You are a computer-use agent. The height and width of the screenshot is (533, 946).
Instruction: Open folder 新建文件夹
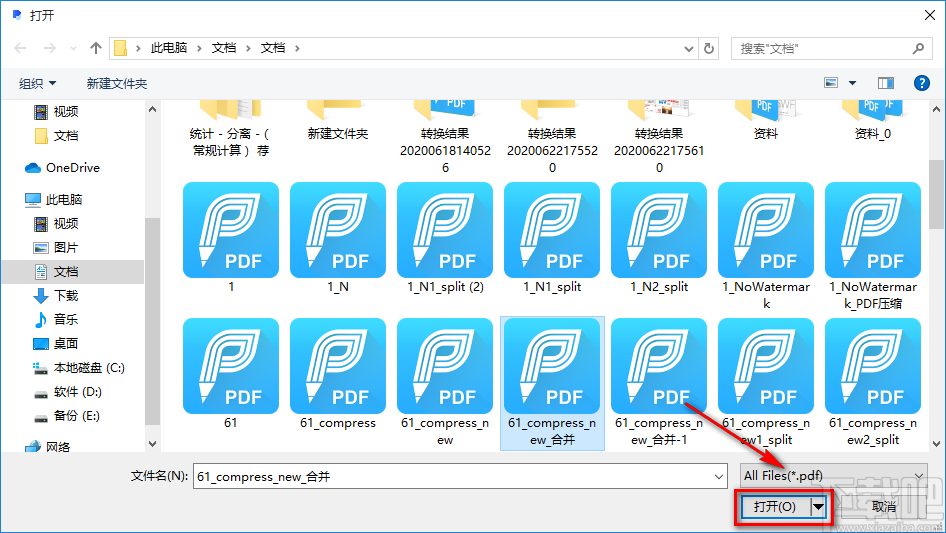[338, 121]
